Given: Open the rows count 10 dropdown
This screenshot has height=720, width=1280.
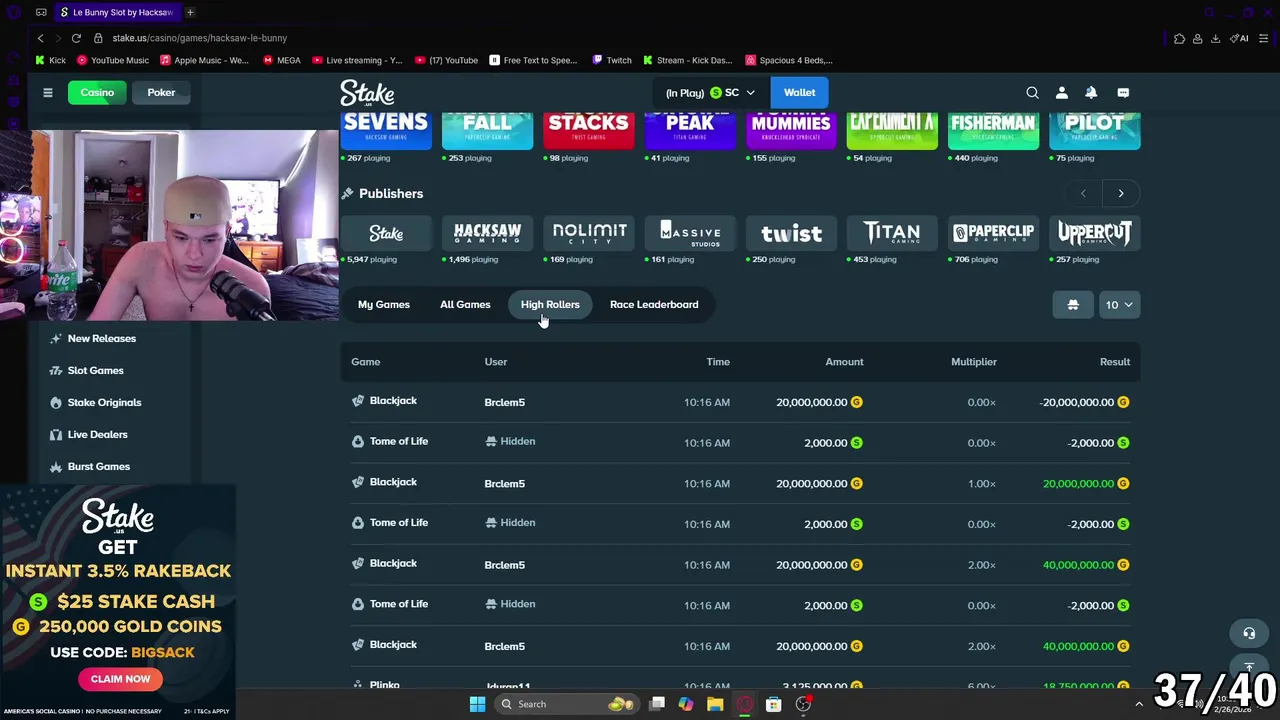Looking at the screenshot, I should tap(1119, 305).
